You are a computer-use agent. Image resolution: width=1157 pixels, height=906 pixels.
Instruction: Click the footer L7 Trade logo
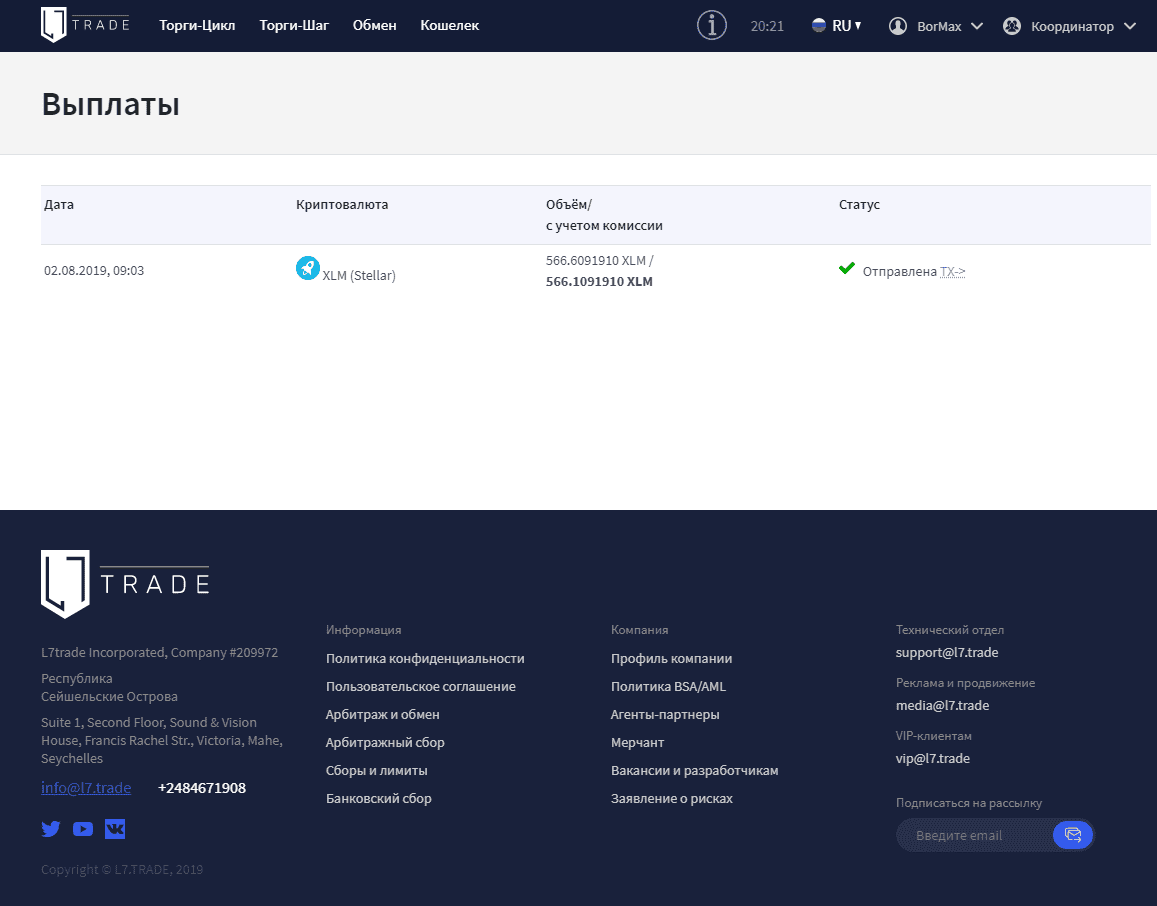[x=125, y=584]
